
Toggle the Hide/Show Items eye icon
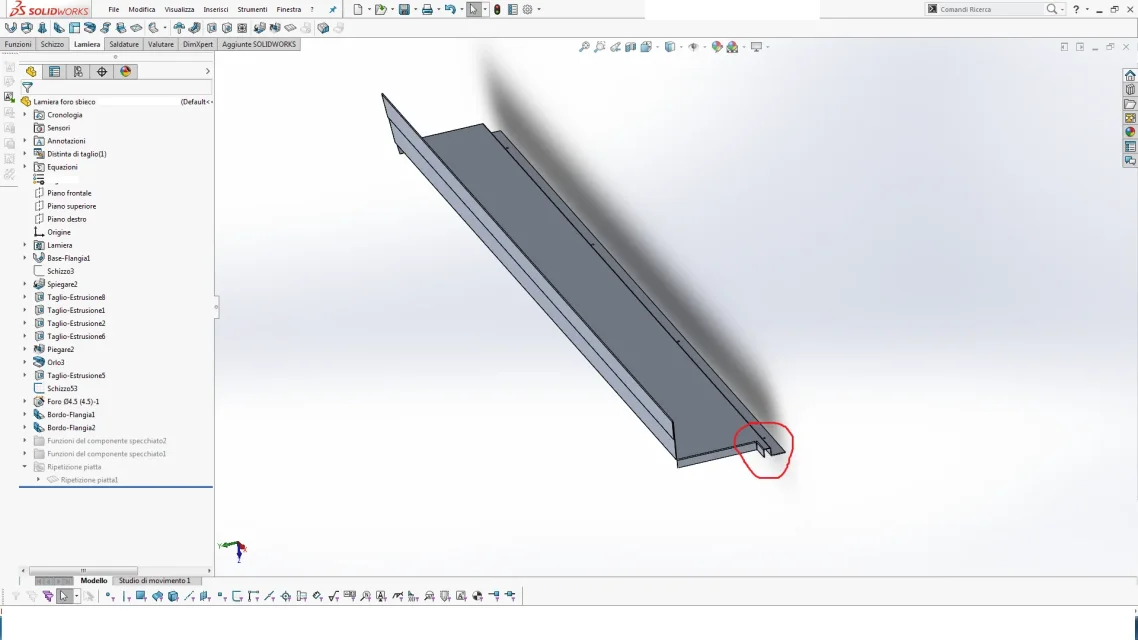pos(693,47)
